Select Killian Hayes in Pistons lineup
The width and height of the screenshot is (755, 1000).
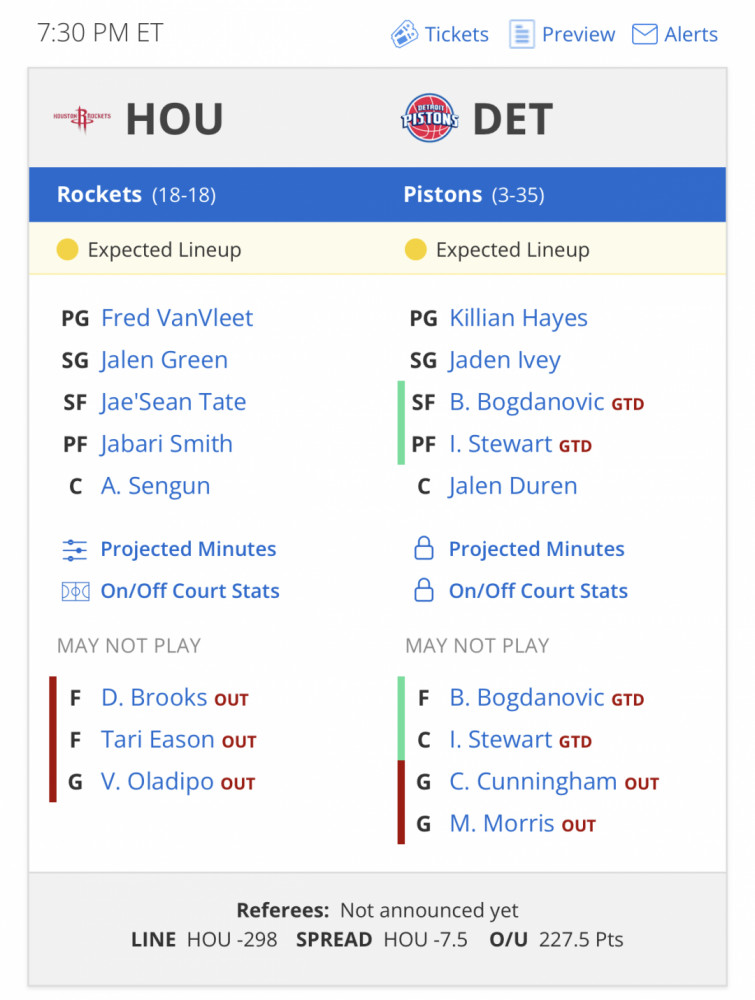coord(518,318)
